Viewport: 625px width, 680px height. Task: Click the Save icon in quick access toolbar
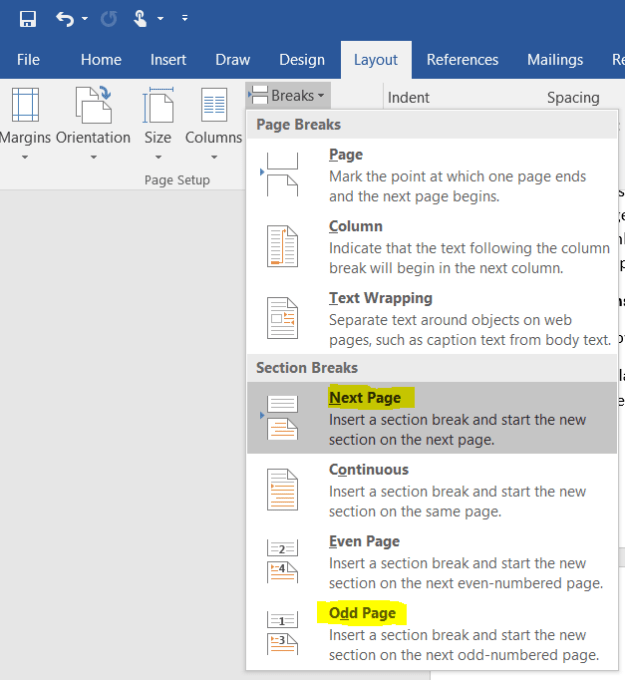(28, 19)
